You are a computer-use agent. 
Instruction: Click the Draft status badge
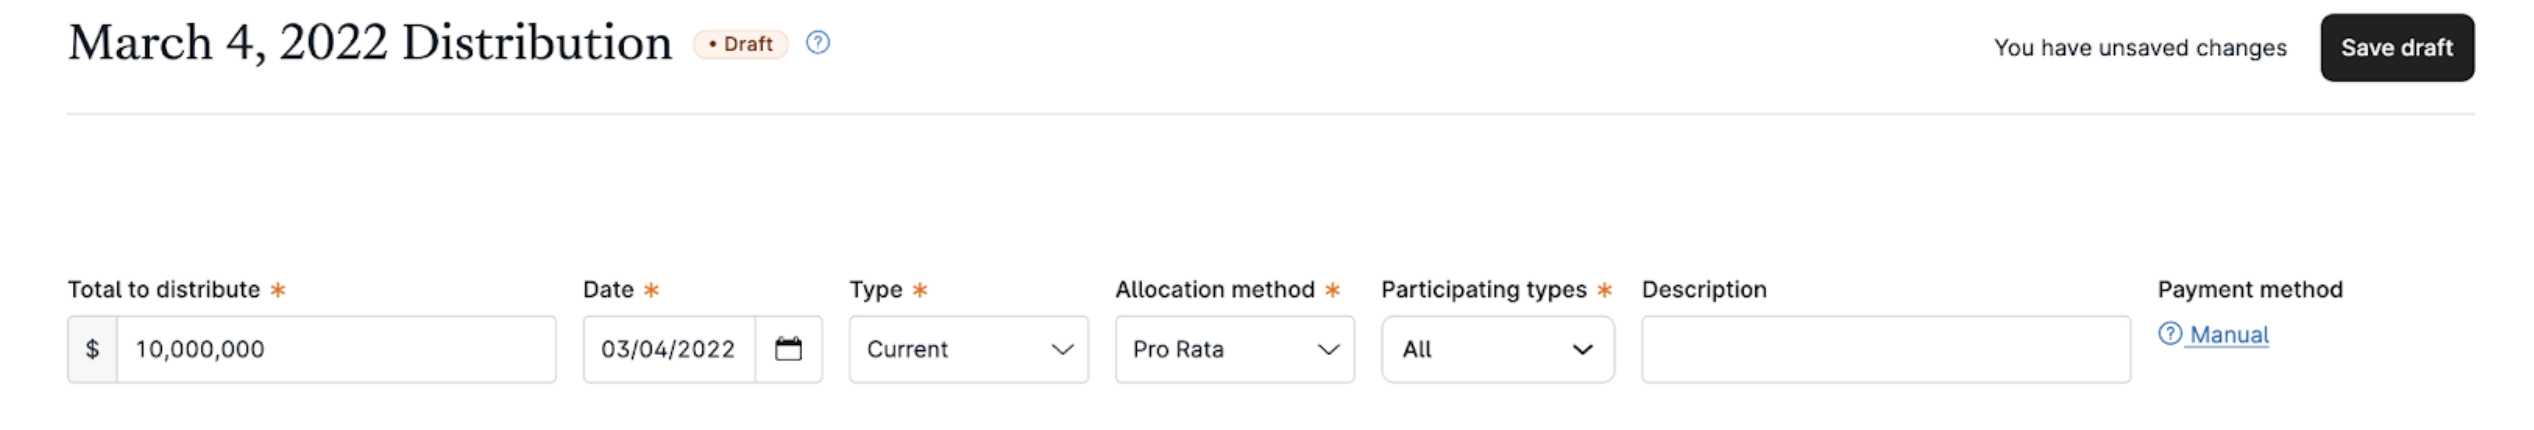pos(741,44)
